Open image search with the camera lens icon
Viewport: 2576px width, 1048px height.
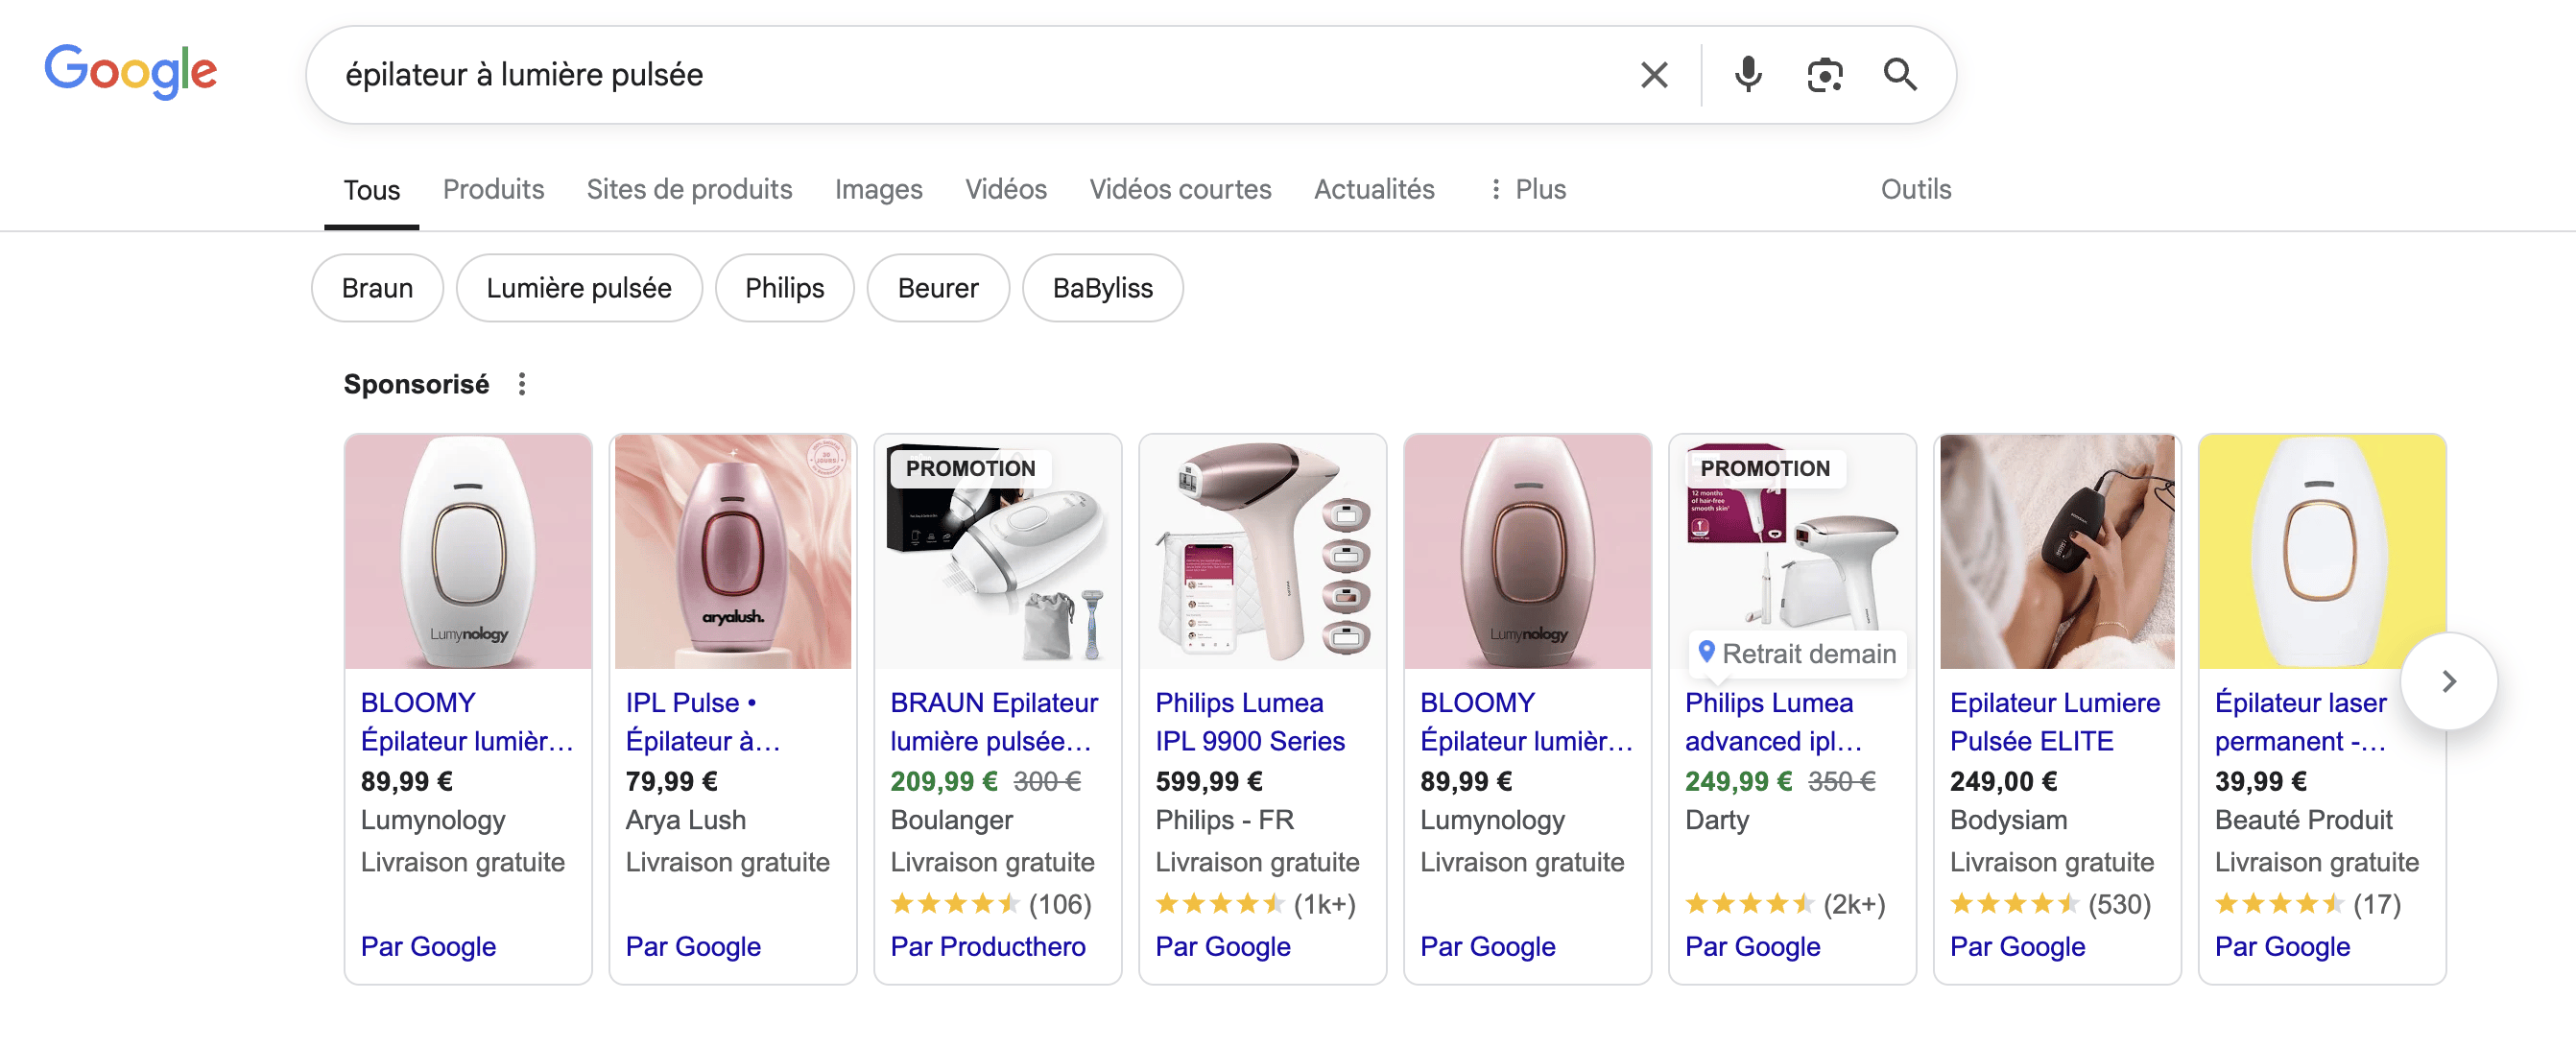[x=1824, y=75]
